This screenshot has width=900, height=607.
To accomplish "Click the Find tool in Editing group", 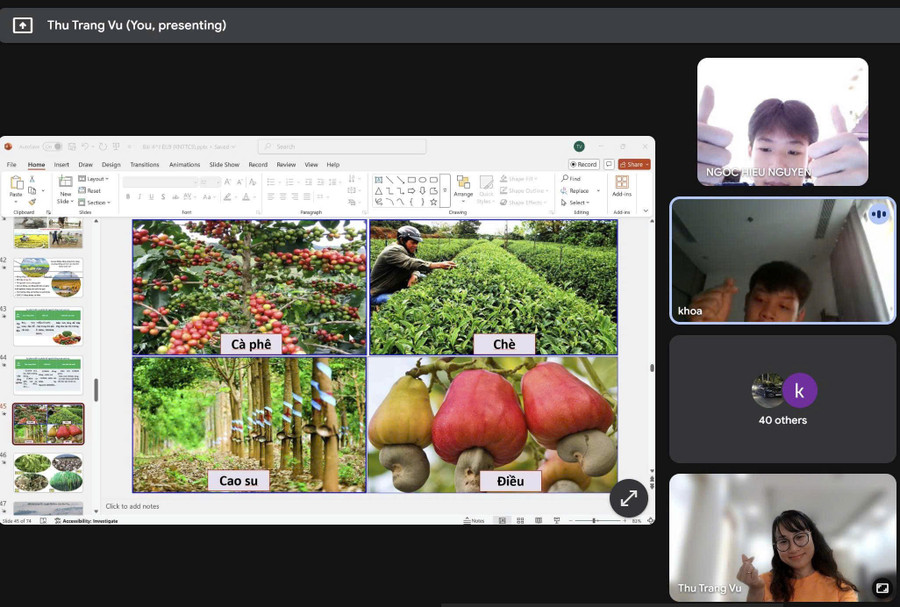I will coord(571,178).
